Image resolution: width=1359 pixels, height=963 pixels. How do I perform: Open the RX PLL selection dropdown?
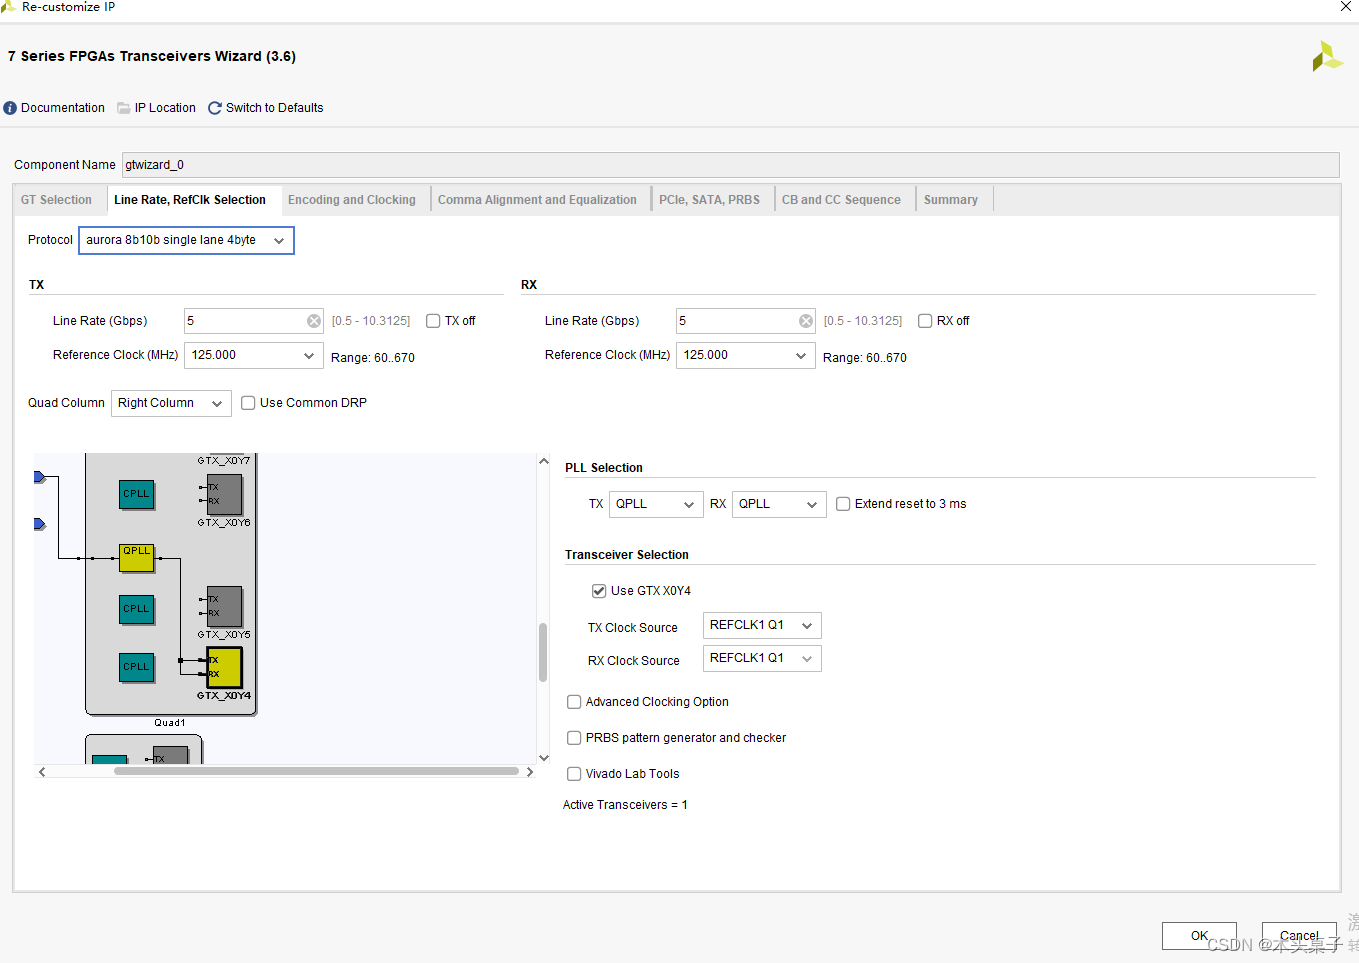click(779, 504)
